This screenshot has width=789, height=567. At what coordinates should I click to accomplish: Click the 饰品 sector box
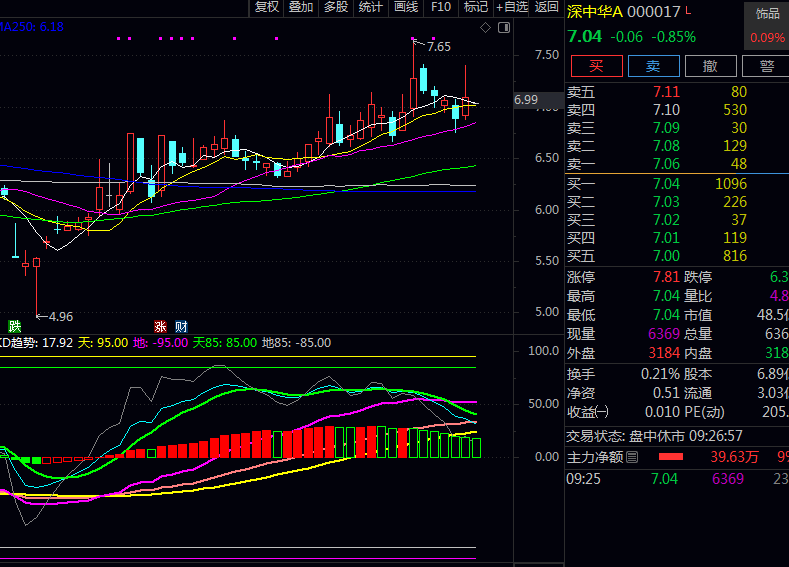(767, 26)
